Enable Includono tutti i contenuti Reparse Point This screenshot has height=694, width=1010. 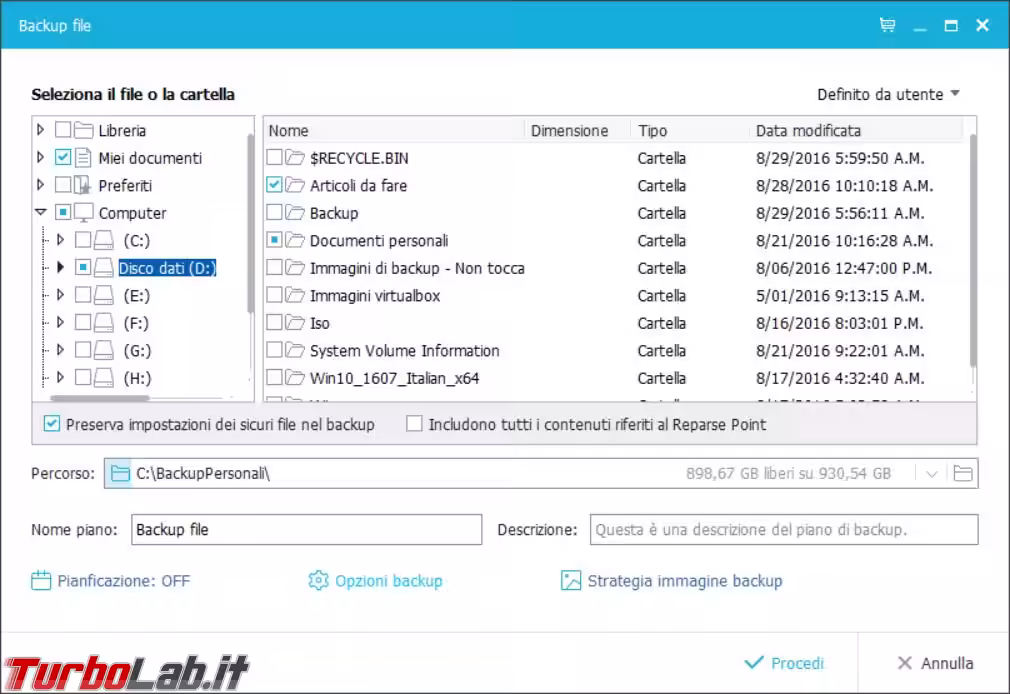tap(414, 424)
